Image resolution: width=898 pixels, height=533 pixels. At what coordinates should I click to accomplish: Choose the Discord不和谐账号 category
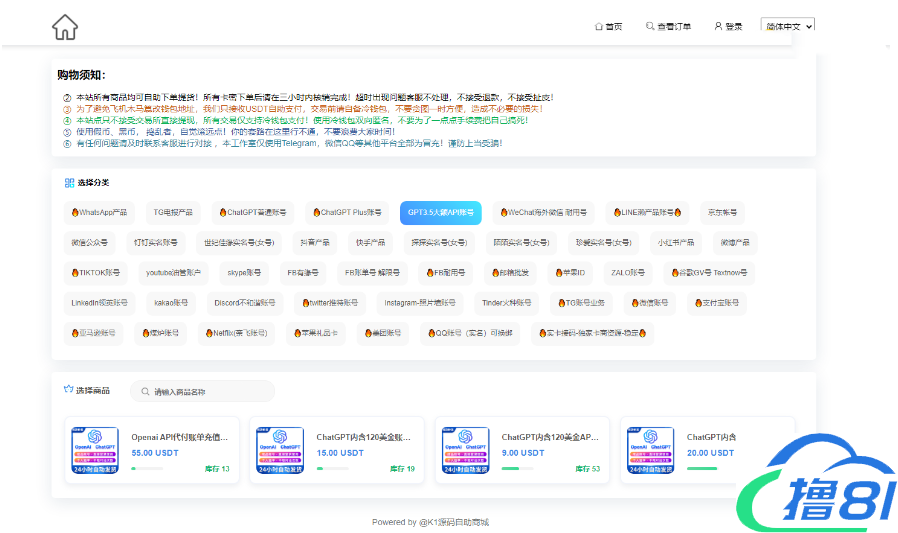[x=244, y=302]
